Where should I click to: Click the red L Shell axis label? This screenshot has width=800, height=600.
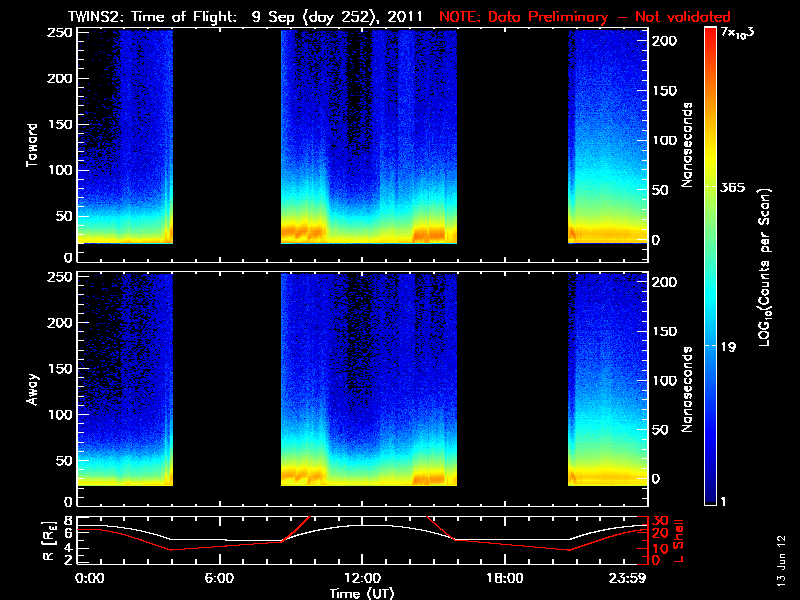point(681,538)
